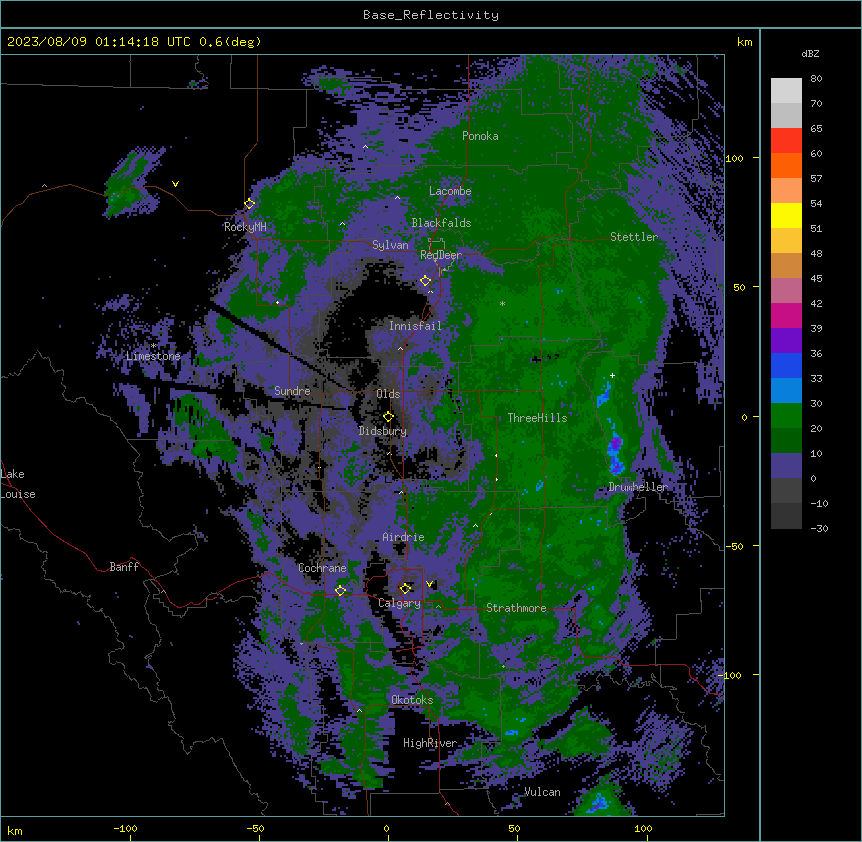
Task: Click the asterisk marker above Limestone label
Action: 154,346
